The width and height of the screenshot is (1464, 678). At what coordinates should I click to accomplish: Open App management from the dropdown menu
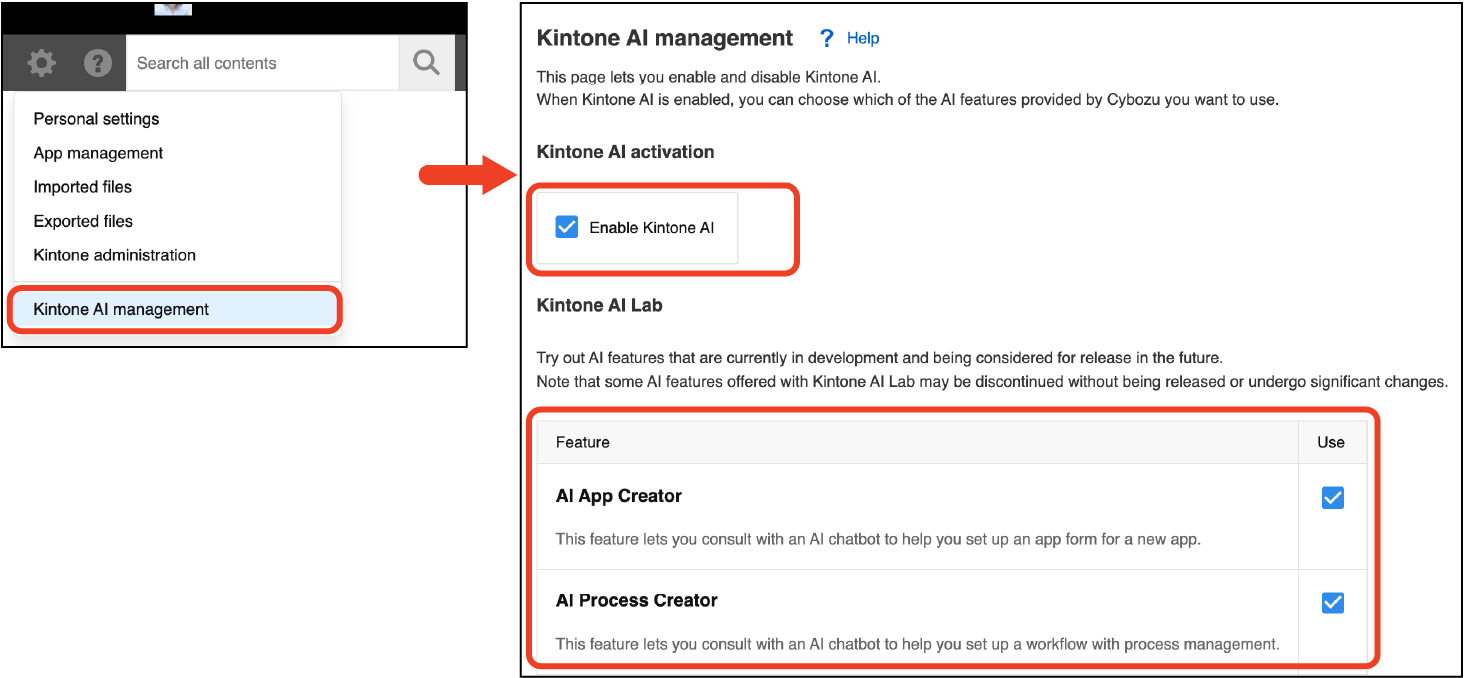(x=98, y=153)
